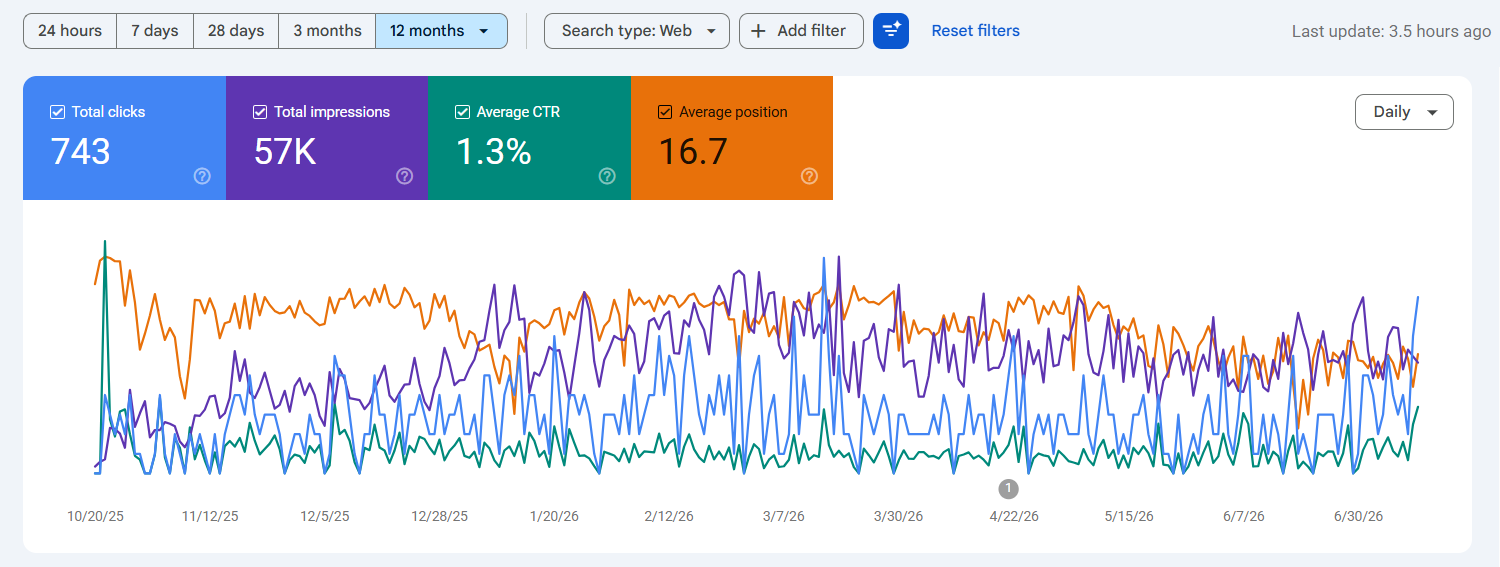Click the plus icon in Add filter
Image resolution: width=1500 pixels, height=567 pixels.
click(x=759, y=31)
